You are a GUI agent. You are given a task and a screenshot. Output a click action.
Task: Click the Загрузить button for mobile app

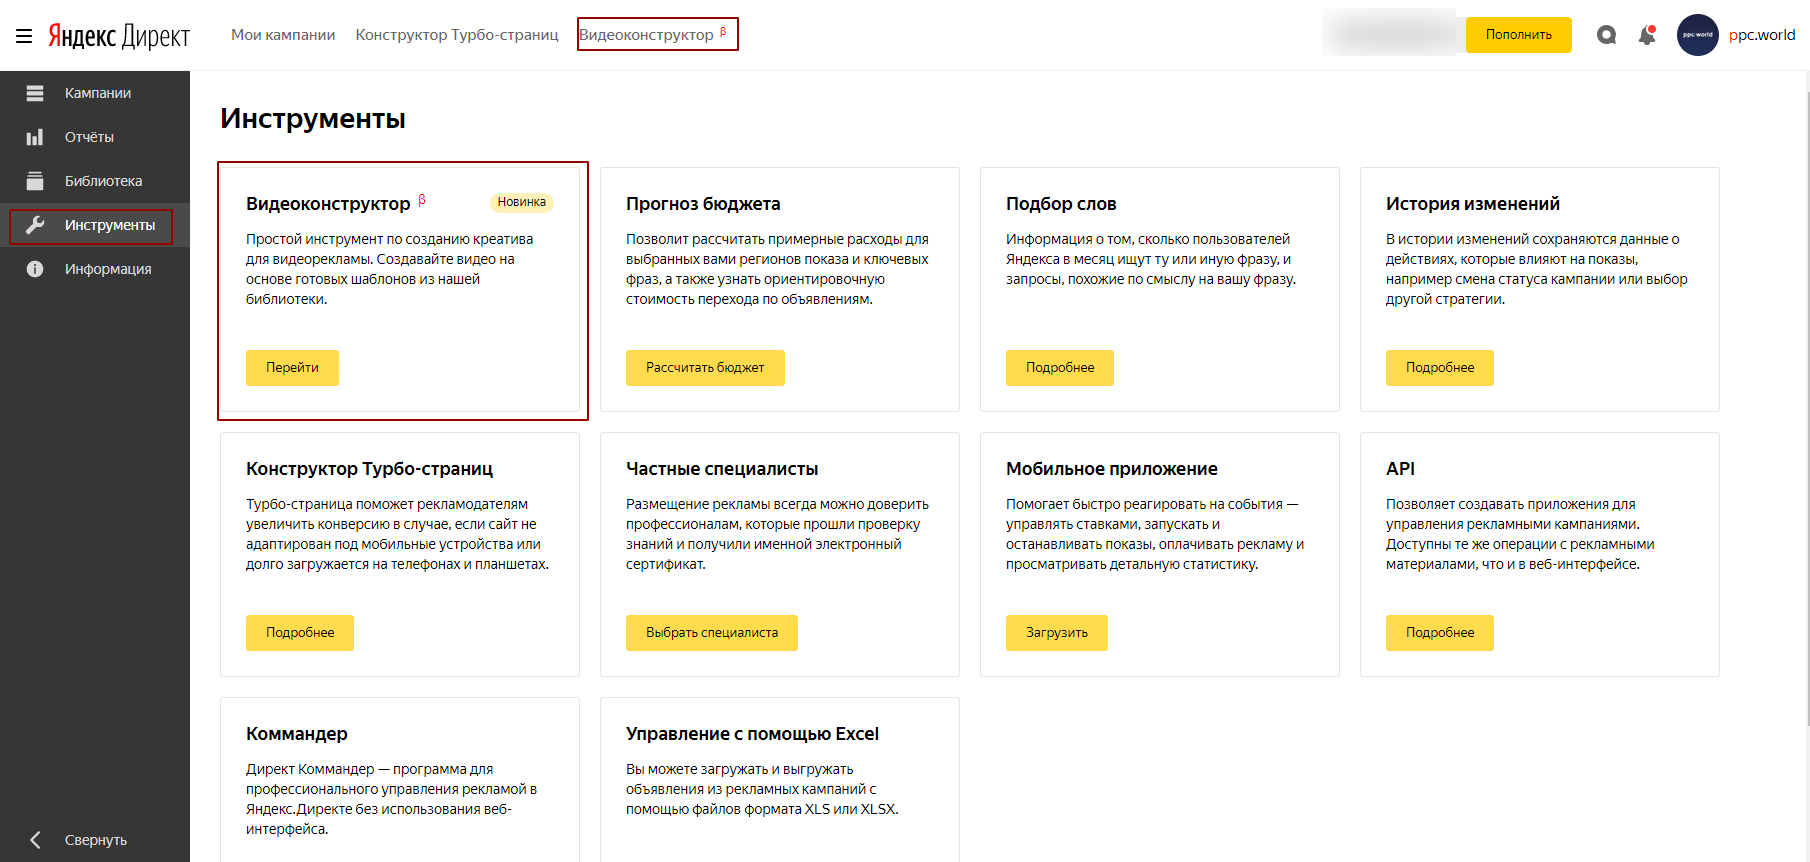click(x=1057, y=633)
